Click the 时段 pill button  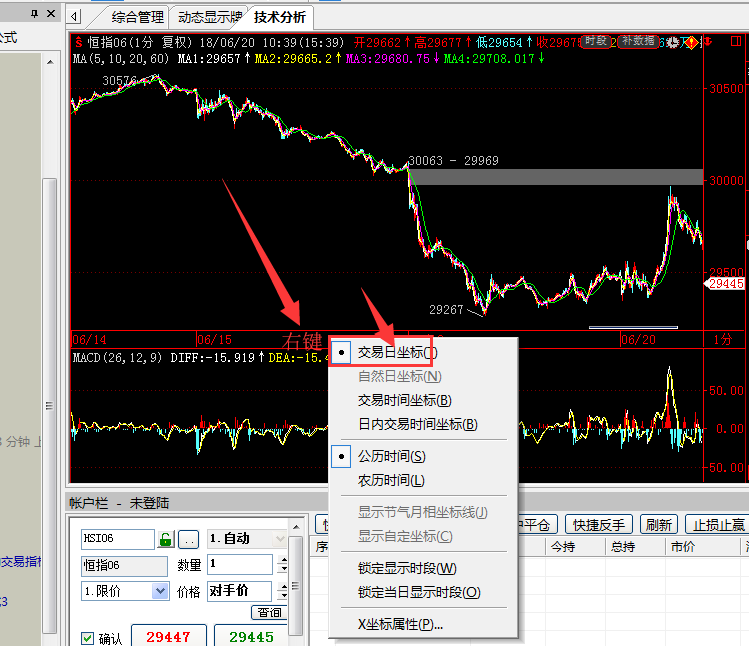click(x=596, y=41)
